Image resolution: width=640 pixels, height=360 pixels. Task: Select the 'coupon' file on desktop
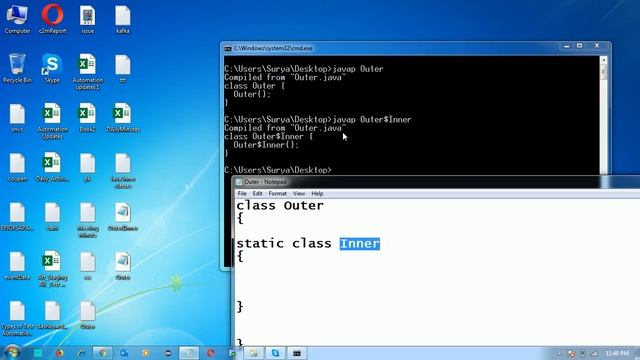click(x=17, y=168)
